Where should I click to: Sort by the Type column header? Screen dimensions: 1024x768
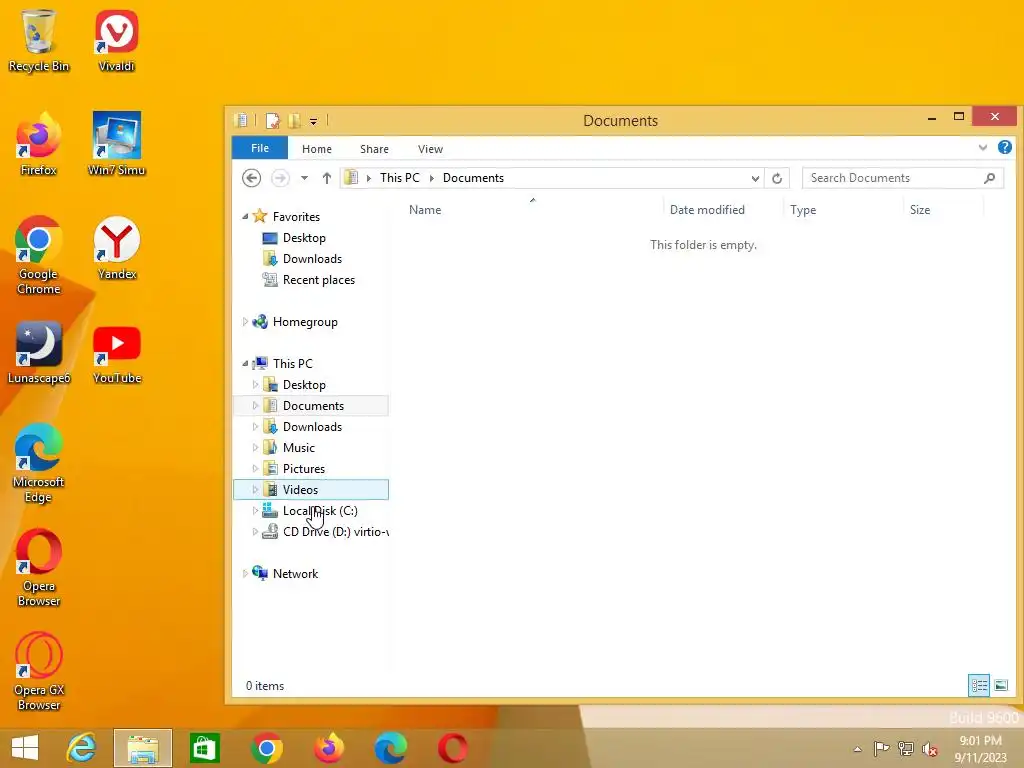click(843, 210)
